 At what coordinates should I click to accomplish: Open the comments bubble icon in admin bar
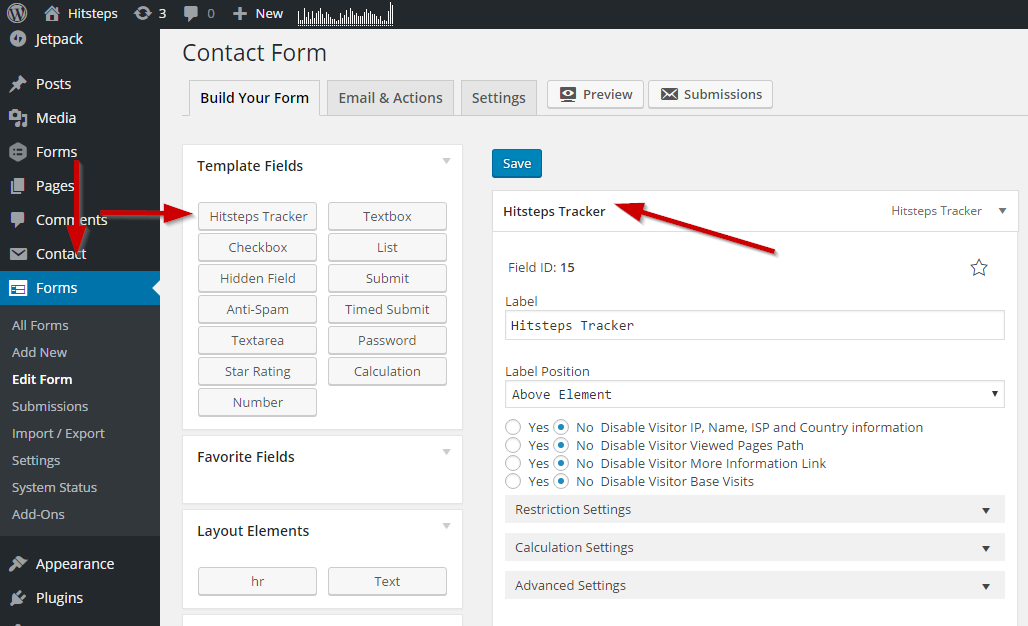point(191,13)
